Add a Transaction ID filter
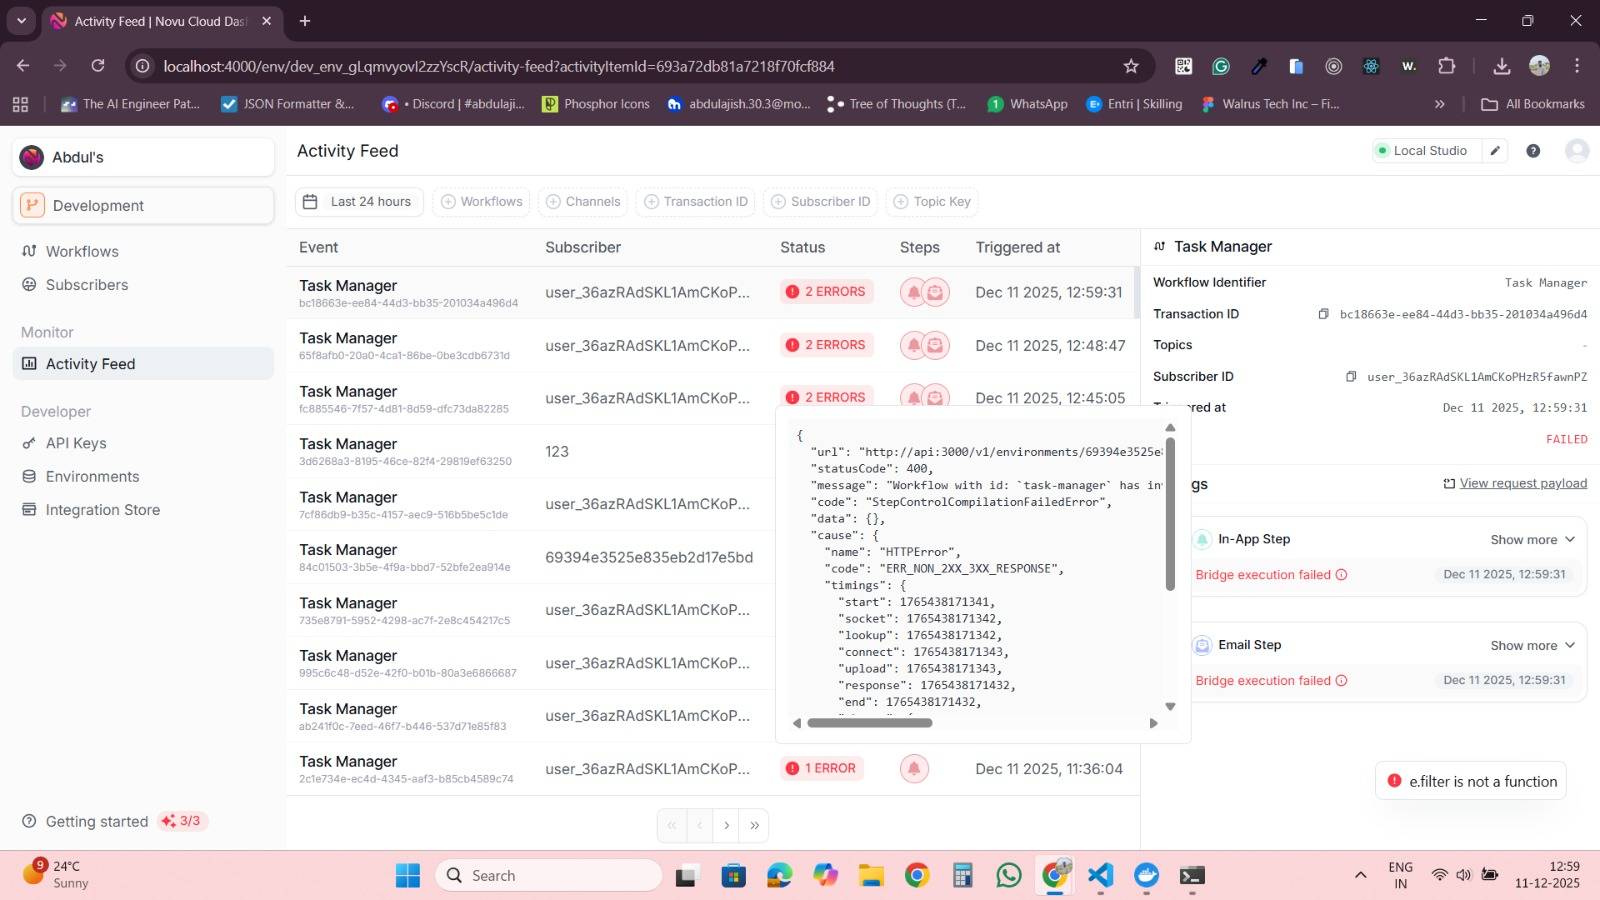Image resolution: width=1600 pixels, height=900 pixels. pos(695,201)
